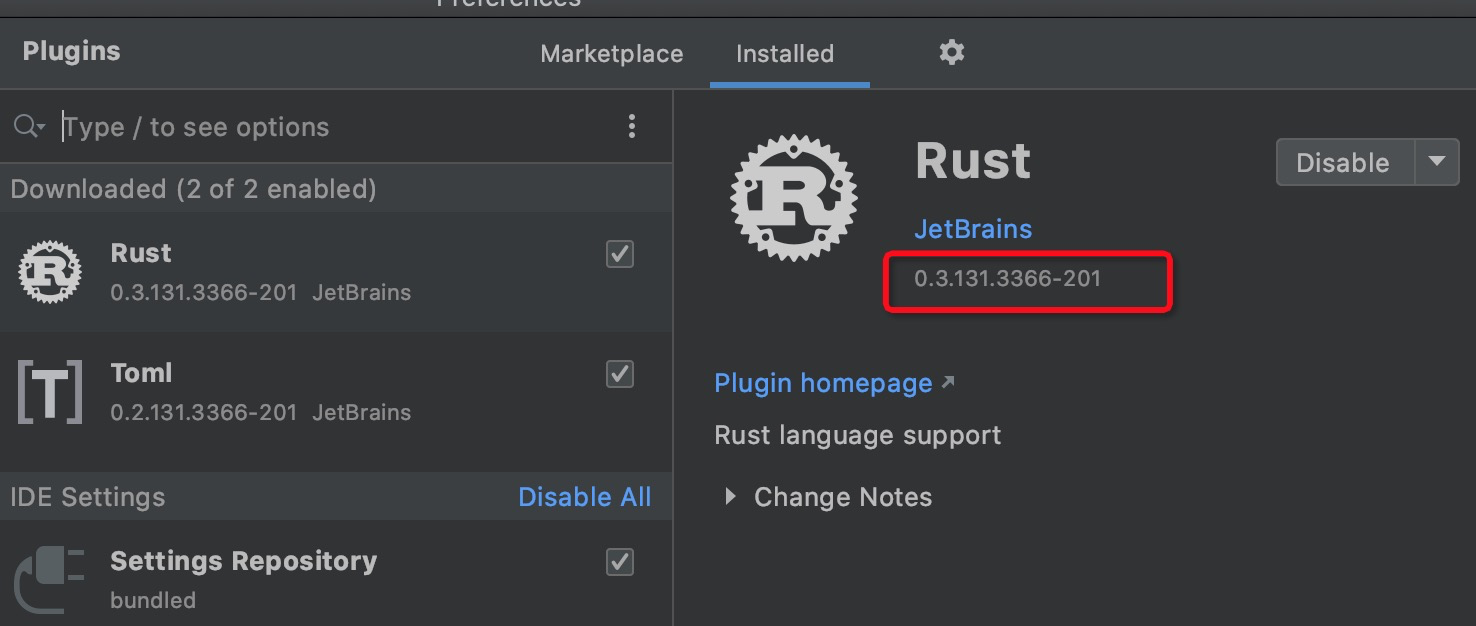Select the Toml entry in plugin list
Screen dimensions: 1476x626
[336, 392]
